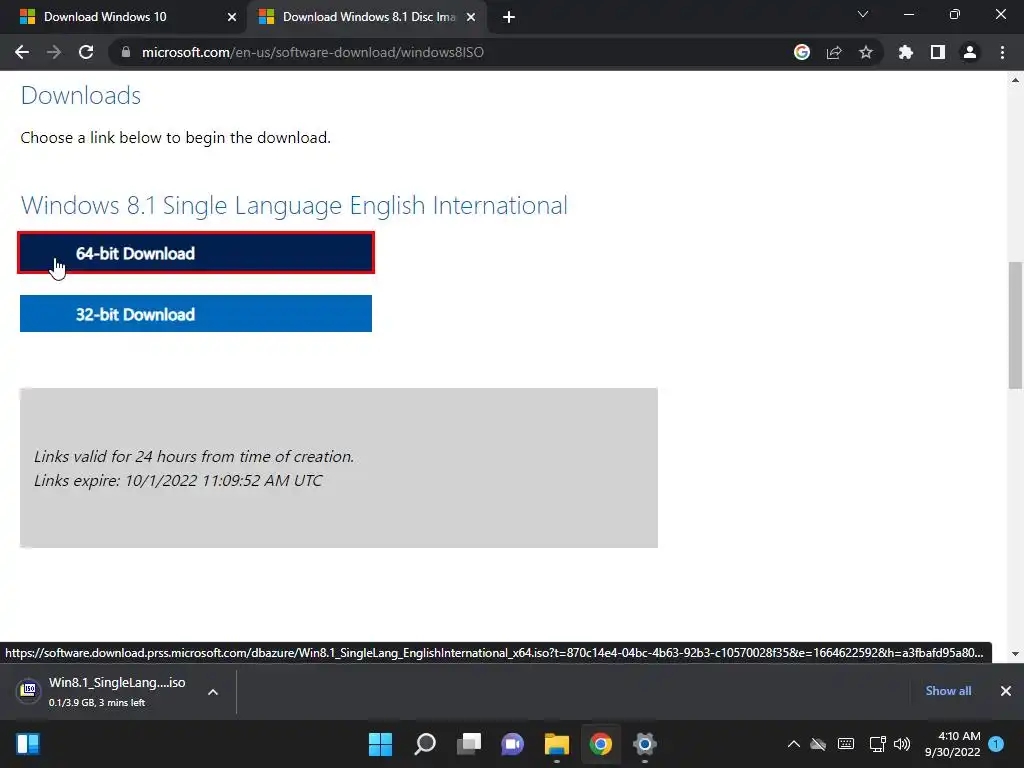Screen dimensions: 1024x768
Task: Click the page vertical scrollbar thumb
Action: 1015,325
